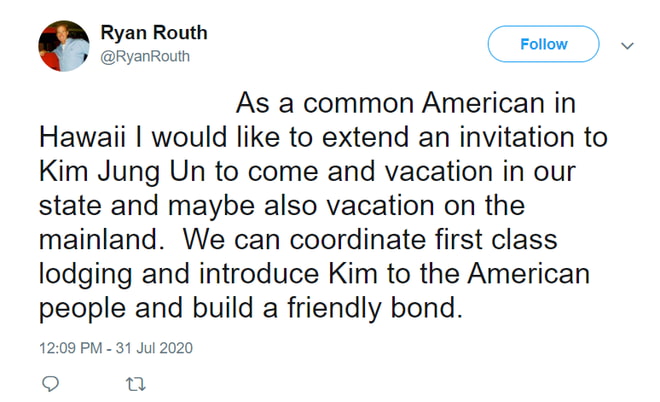Click the 31 Jul 2020 date

[155, 348]
